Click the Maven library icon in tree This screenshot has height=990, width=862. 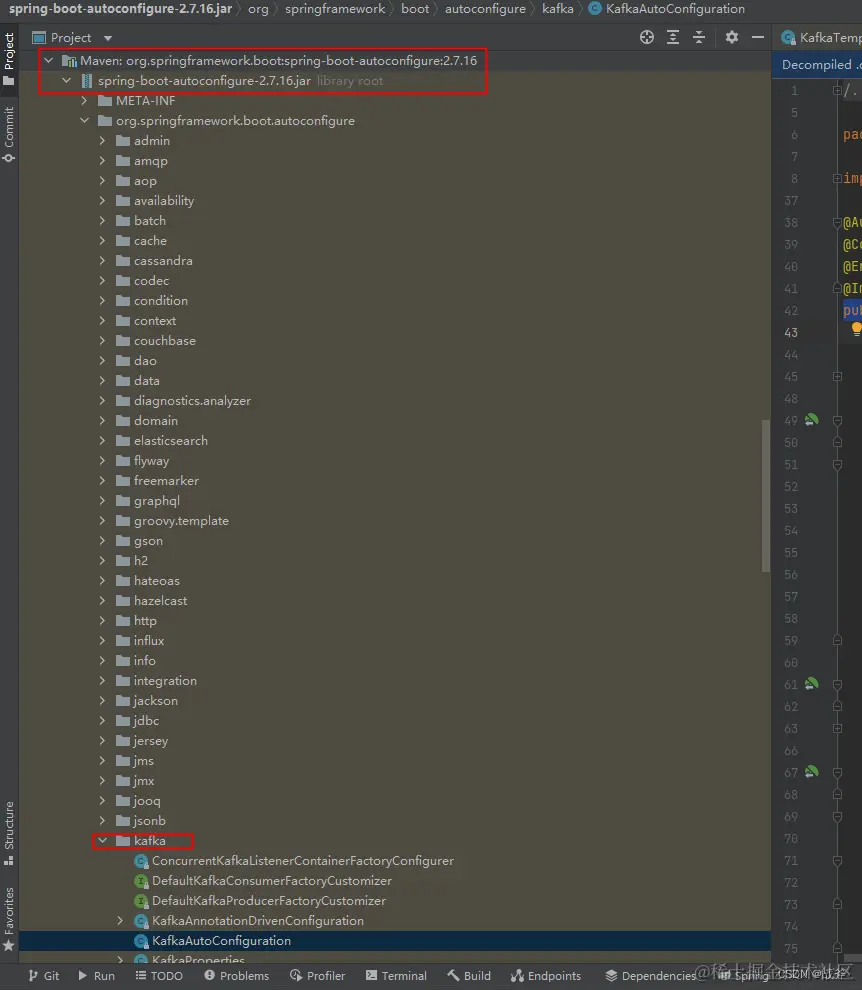click(69, 61)
